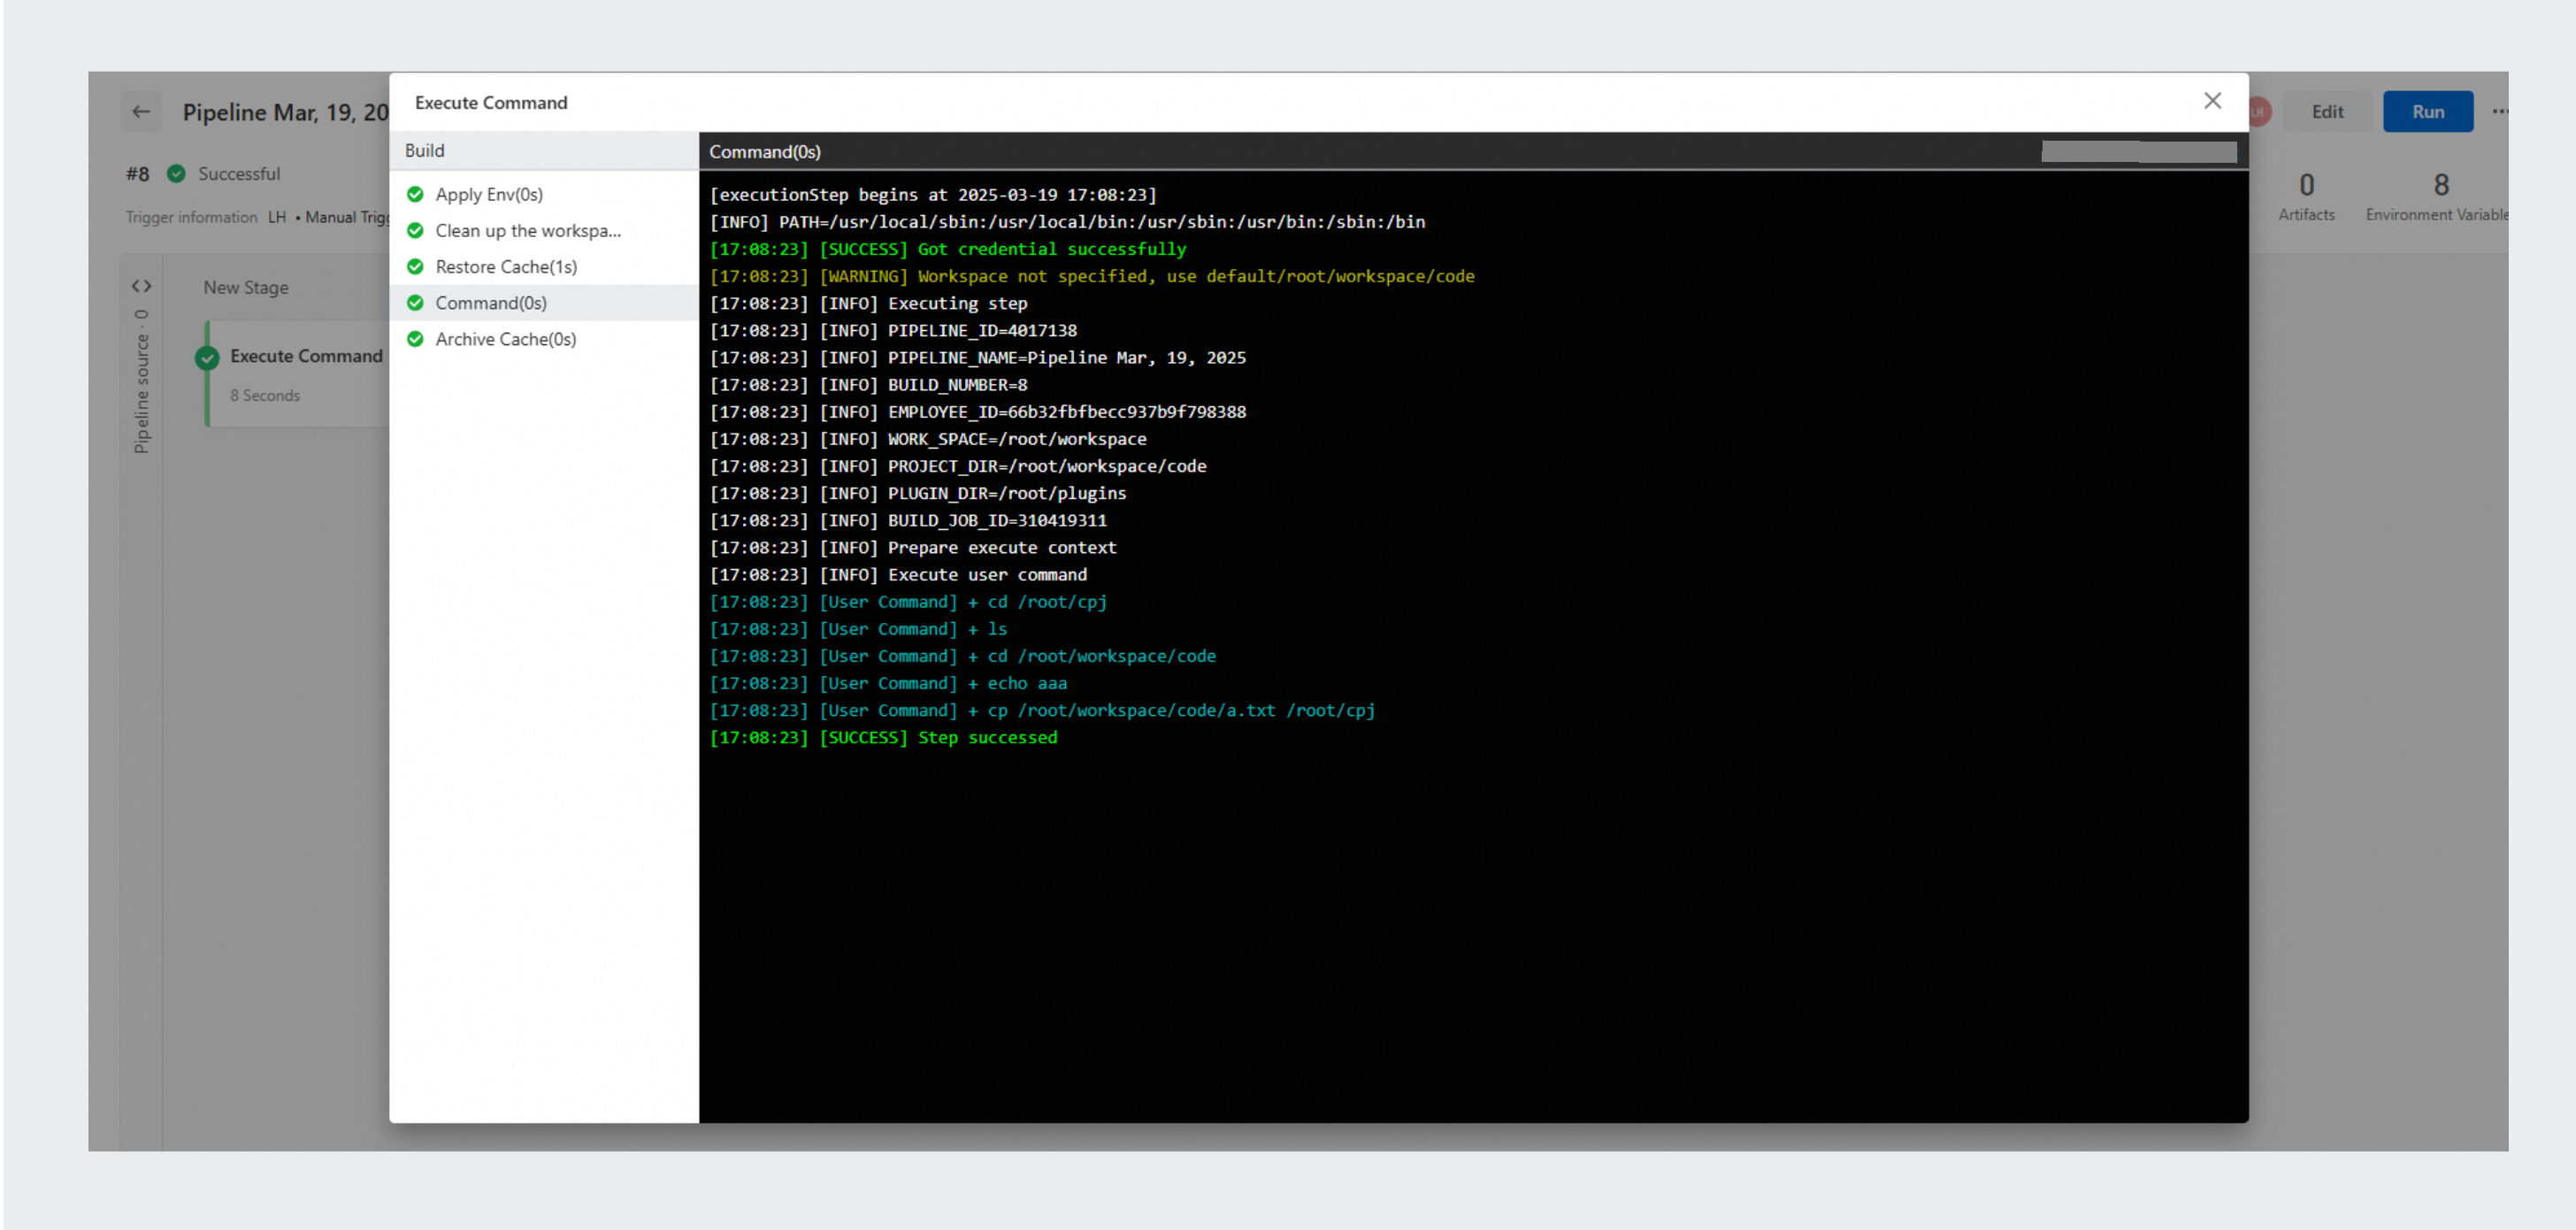The width and height of the screenshot is (2576, 1230).
Task: Click the green Successful status icon
Action: pyautogui.click(x=176, y=174)
